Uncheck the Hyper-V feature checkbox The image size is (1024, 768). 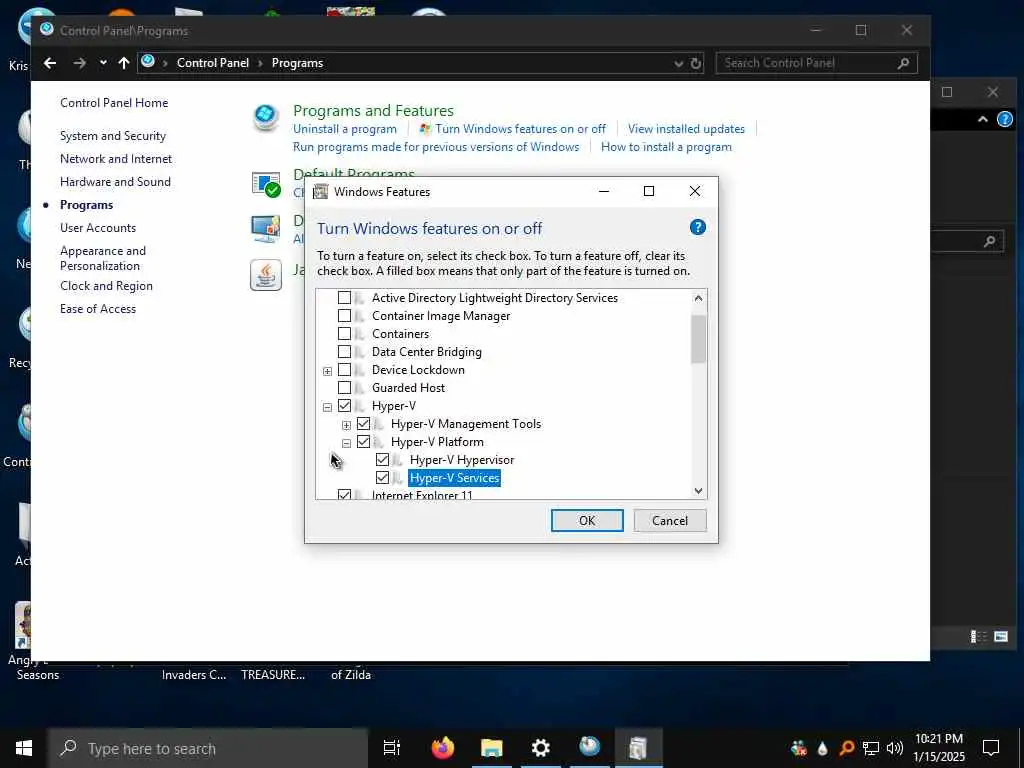point(344,406)
